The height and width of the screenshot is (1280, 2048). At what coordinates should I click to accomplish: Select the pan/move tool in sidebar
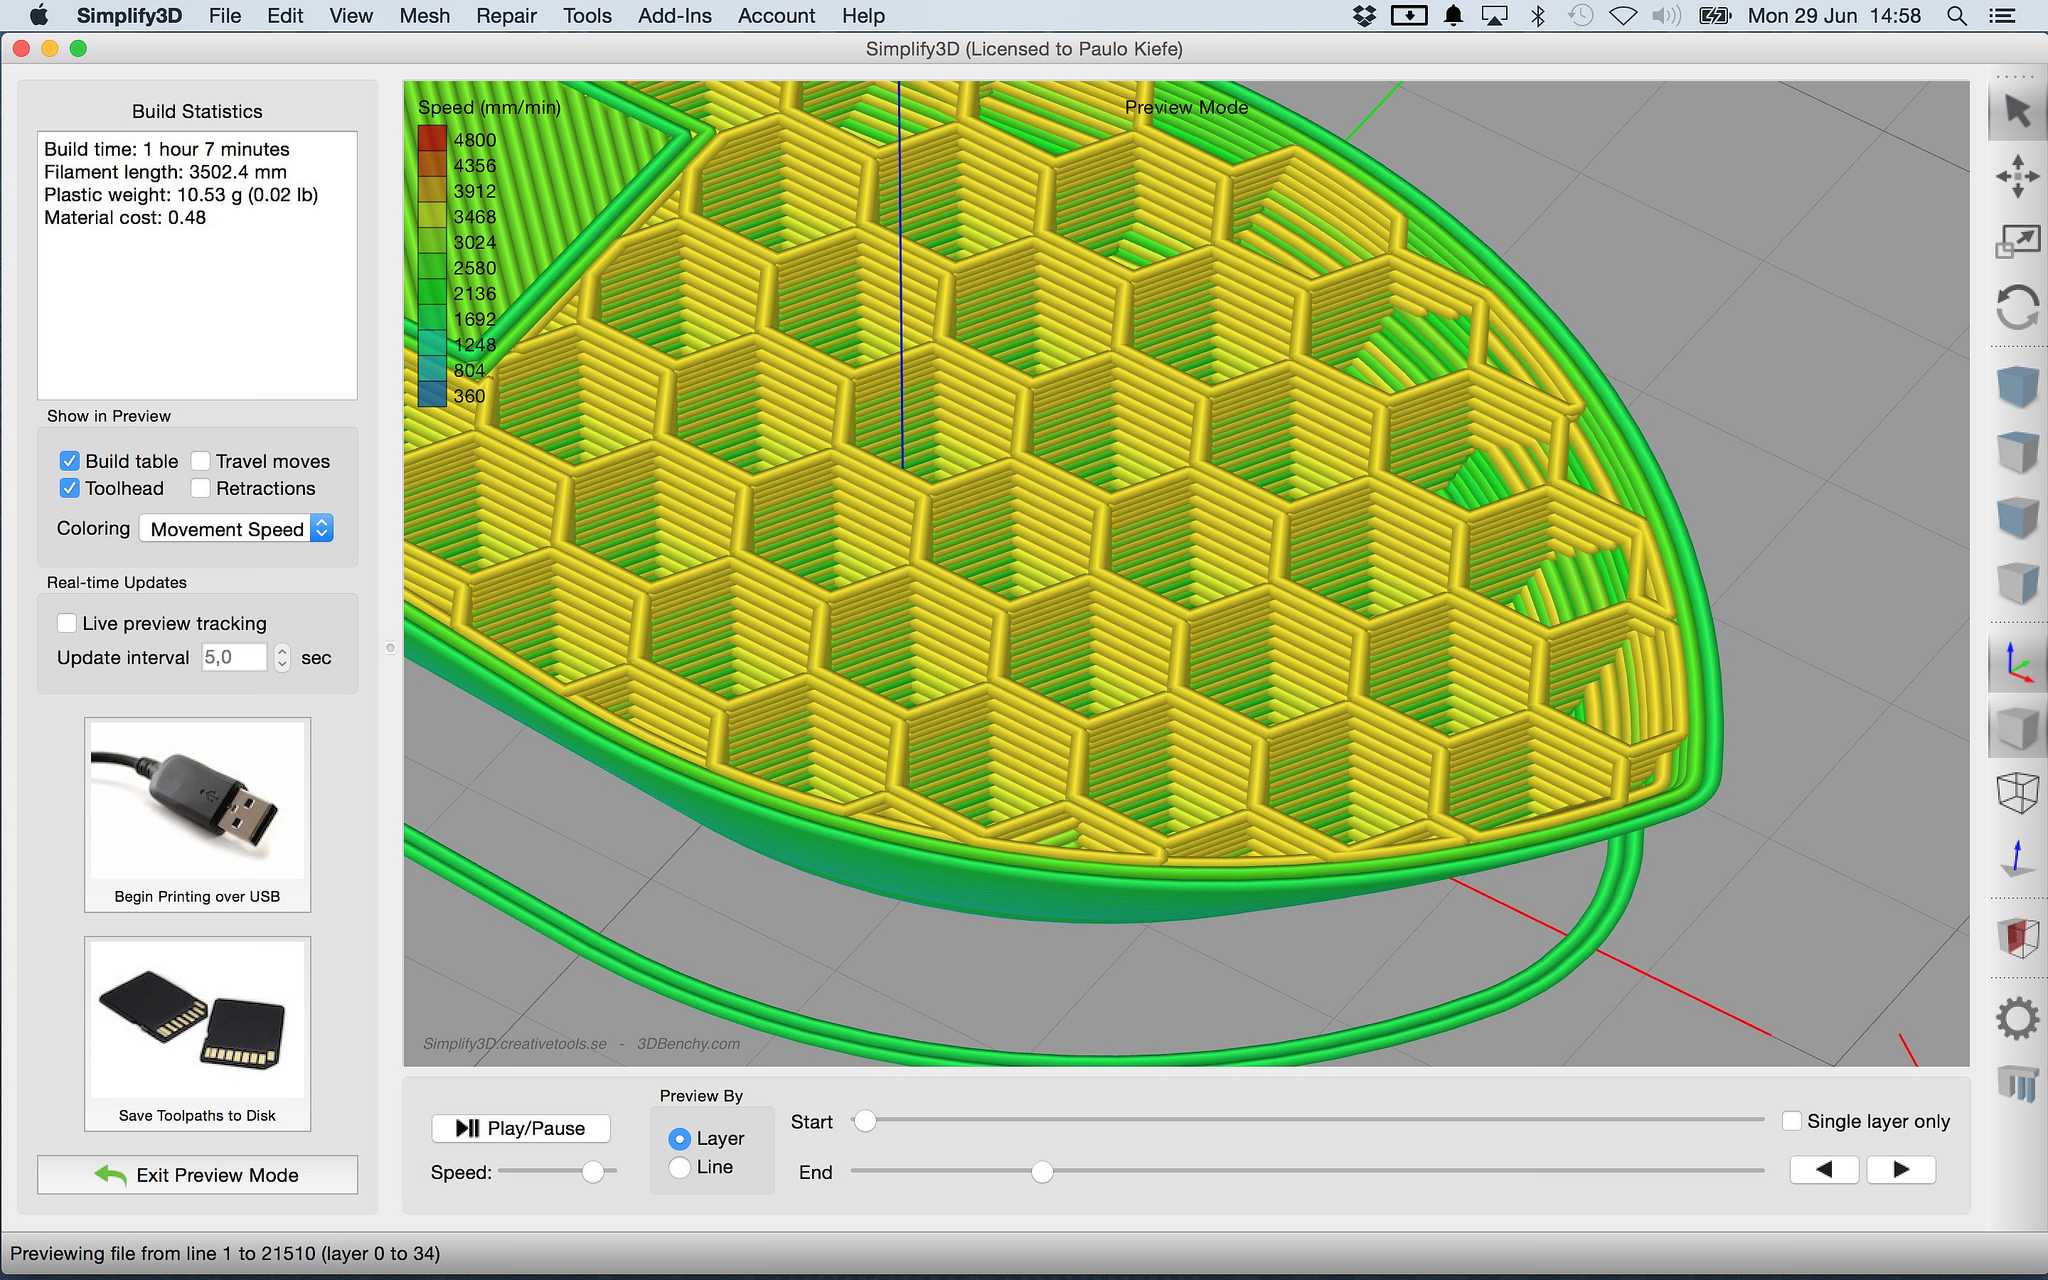point(2013,177)
